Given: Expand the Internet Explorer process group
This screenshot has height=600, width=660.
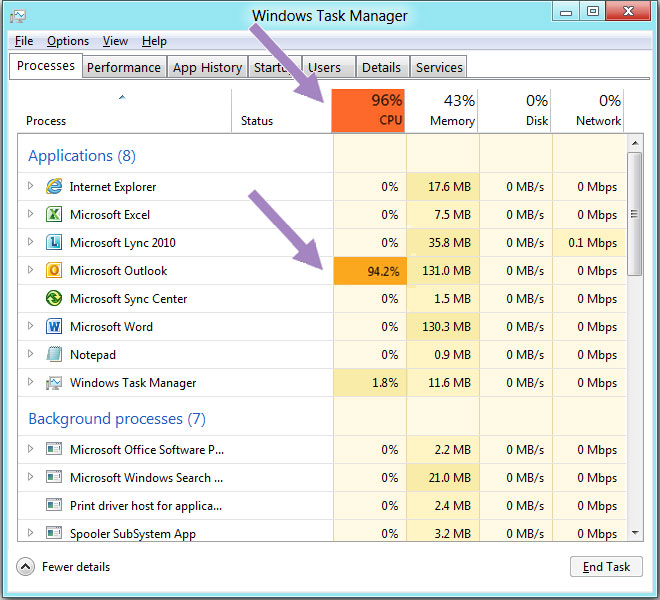Looking at the screenshot, I should (x=31, y=187).
